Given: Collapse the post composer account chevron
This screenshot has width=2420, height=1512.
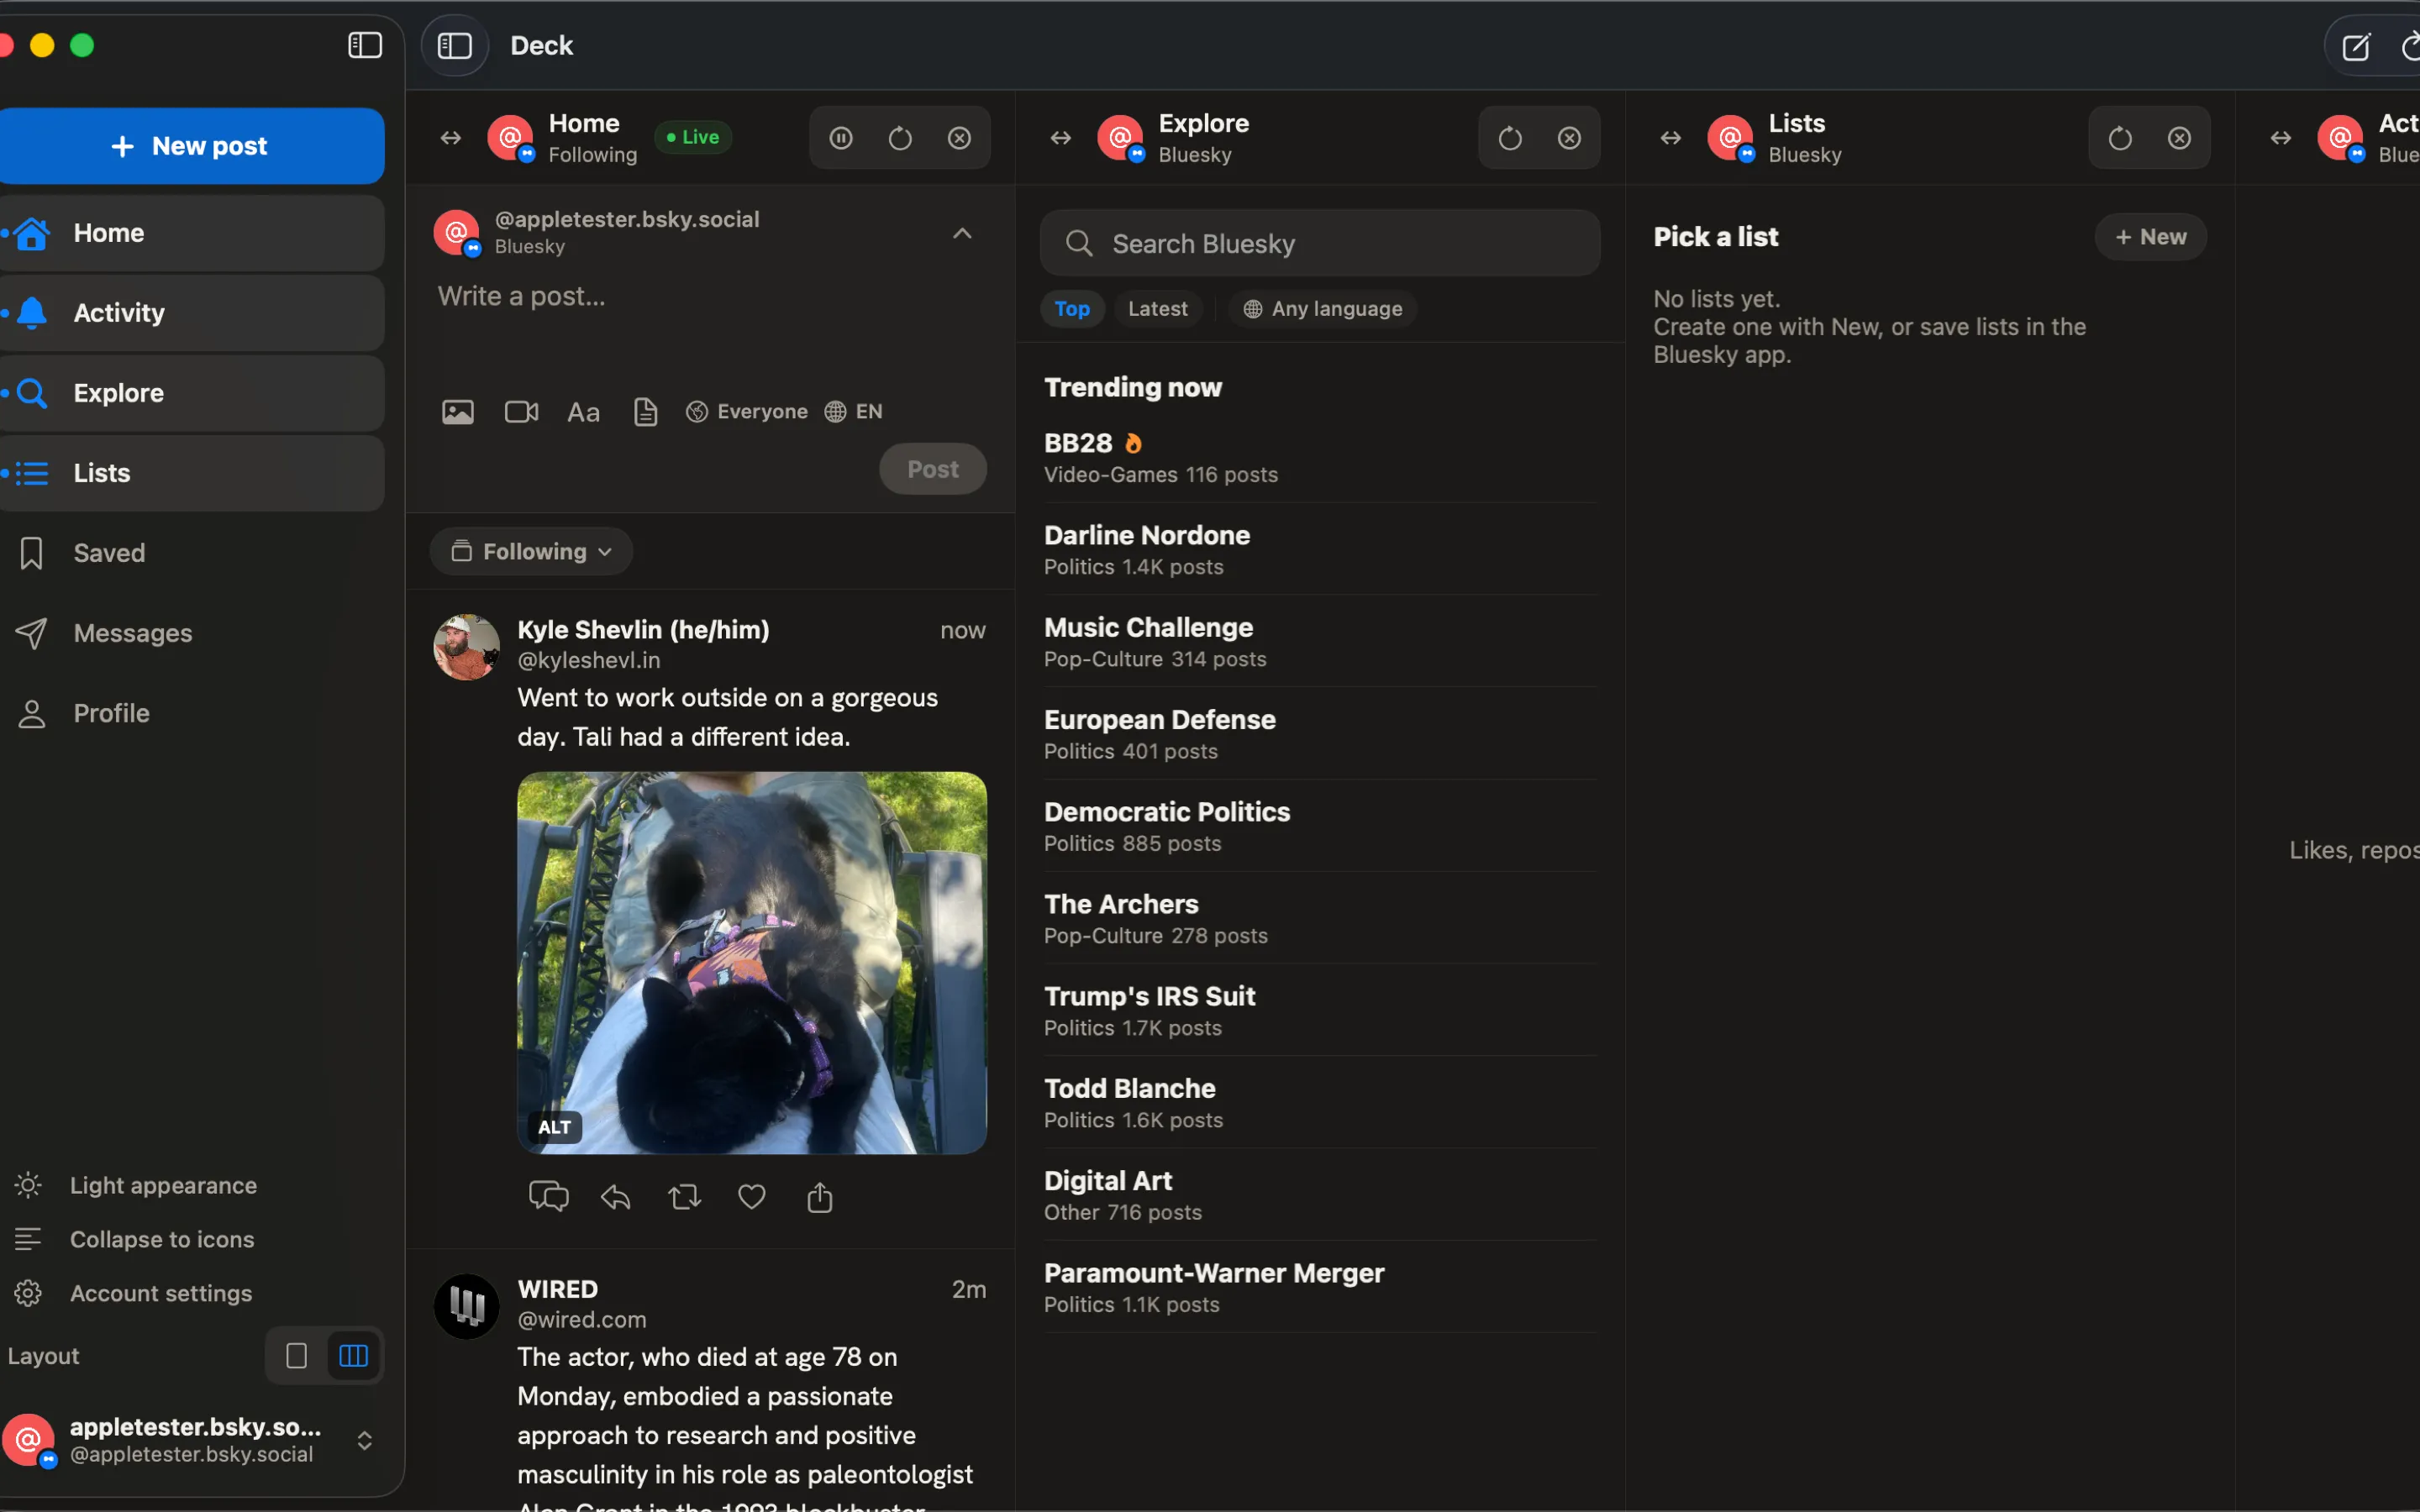Looking at the screenshot, I should (962, 233).
